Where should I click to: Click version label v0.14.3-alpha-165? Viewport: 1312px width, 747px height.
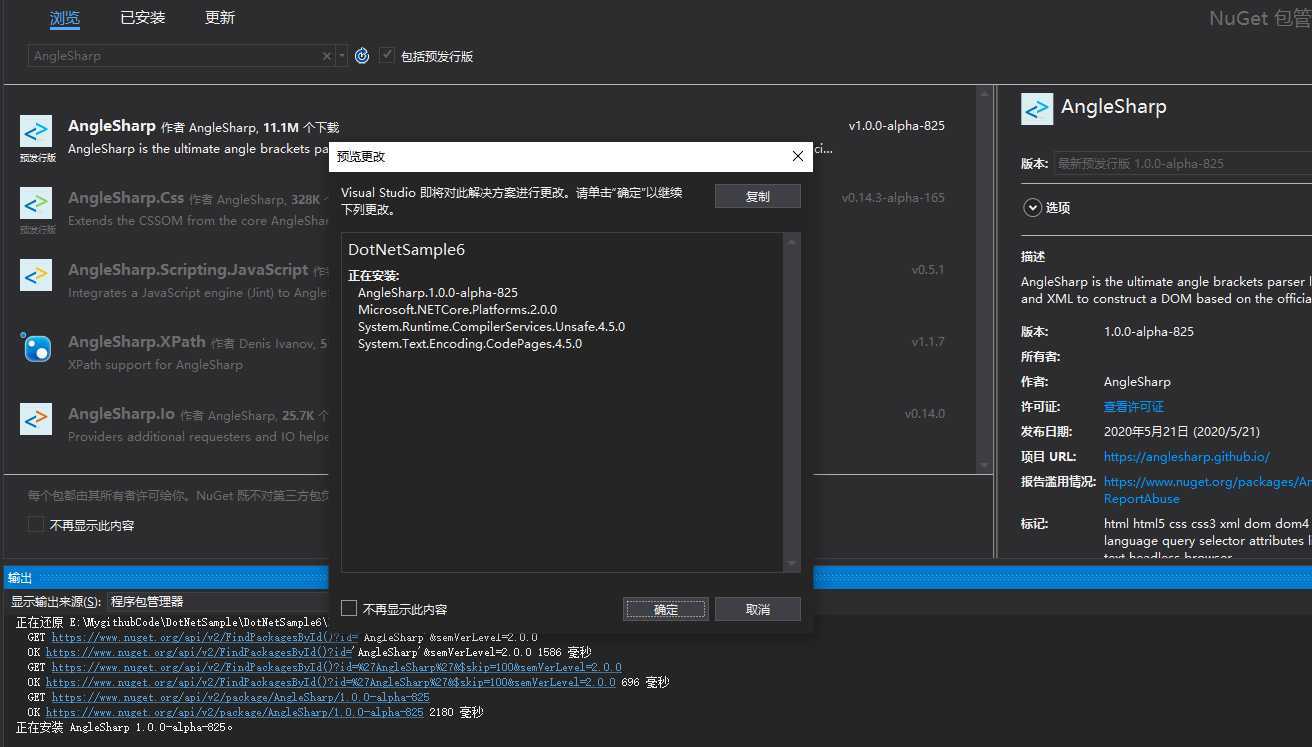tap(893, 198)
